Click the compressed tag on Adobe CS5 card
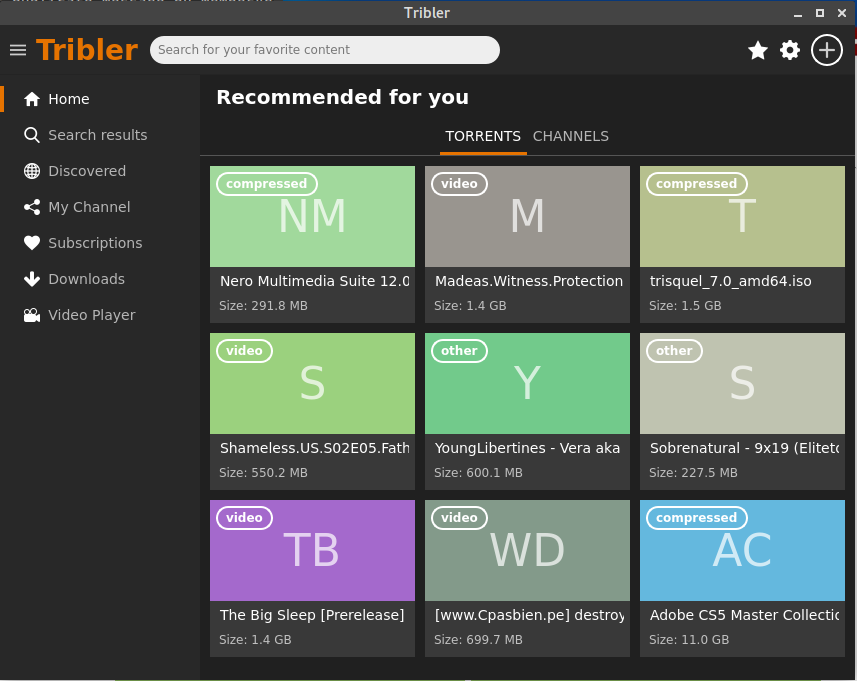The width and height of the screenshot is (857, 681). point(697,518)
